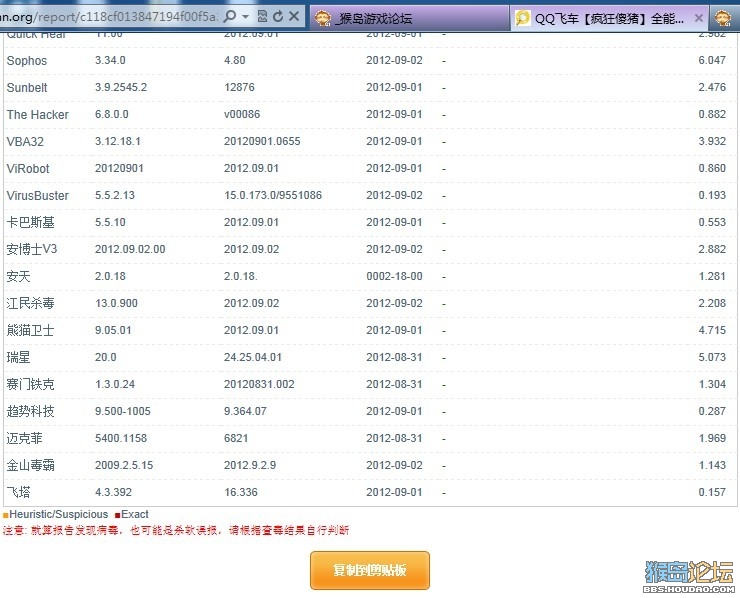The width and height of the screenshot is (740, 598).
Task: Click the ViRobot scanner name
Action: coord(28,168)
